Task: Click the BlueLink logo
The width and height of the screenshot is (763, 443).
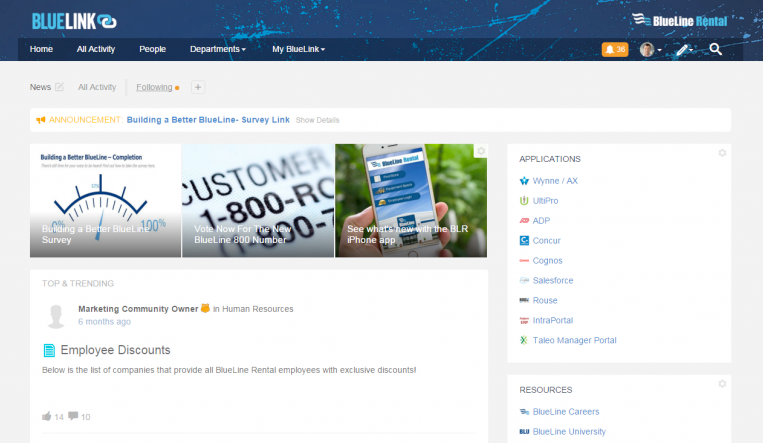Action: click(x=74, y=21)
